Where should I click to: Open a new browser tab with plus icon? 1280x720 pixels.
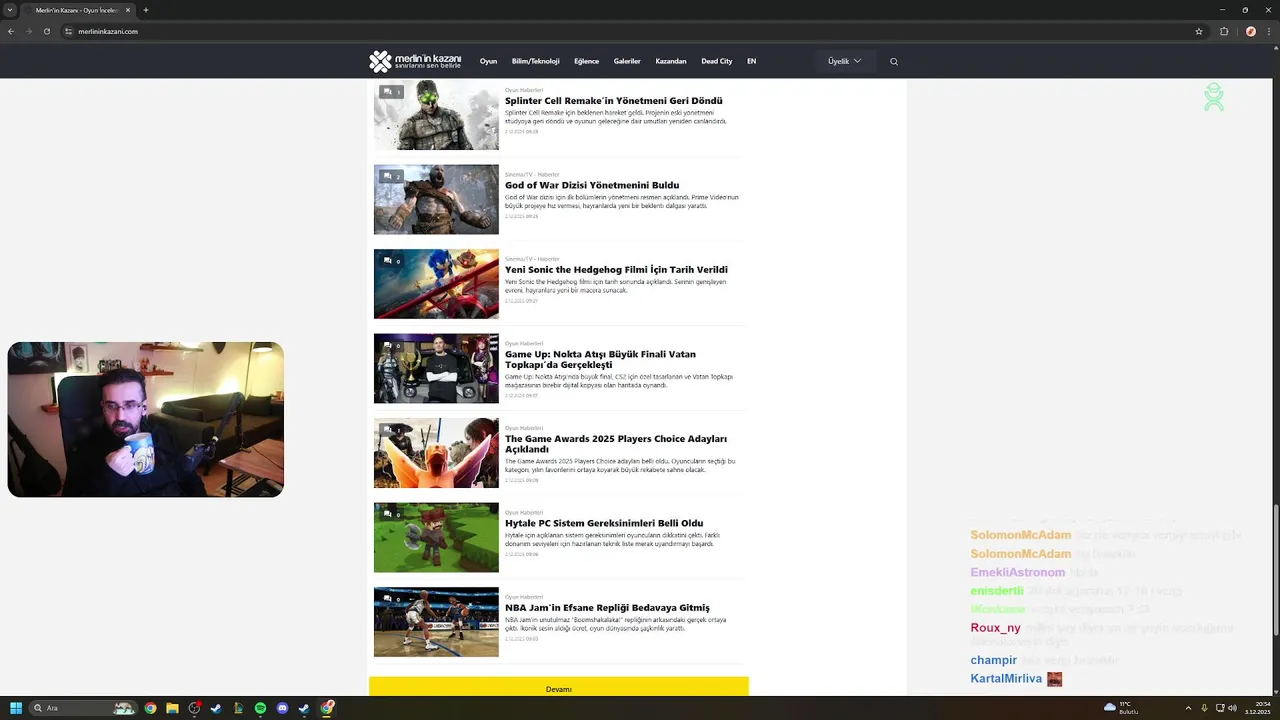[146, 10]
